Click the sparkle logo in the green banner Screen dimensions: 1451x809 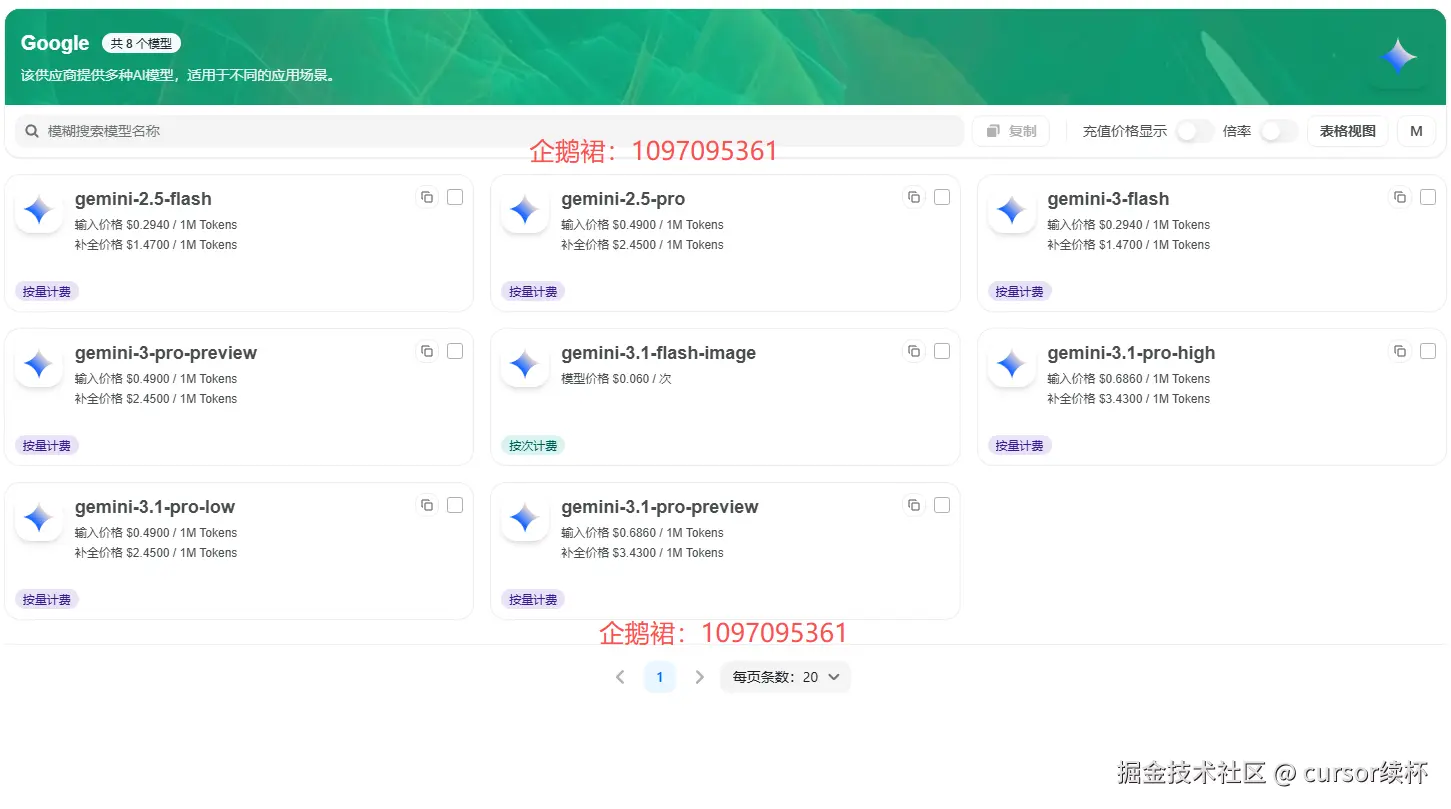(x=1397, y=56)
